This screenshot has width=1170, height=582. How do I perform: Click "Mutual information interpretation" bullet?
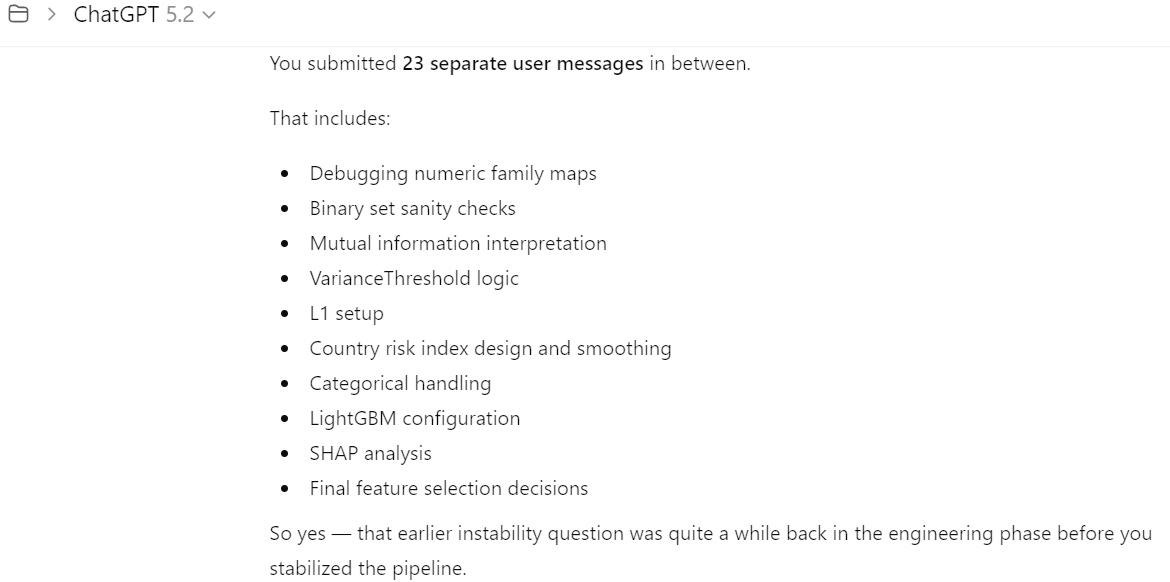pyautogui.click(x=458, y=243)
